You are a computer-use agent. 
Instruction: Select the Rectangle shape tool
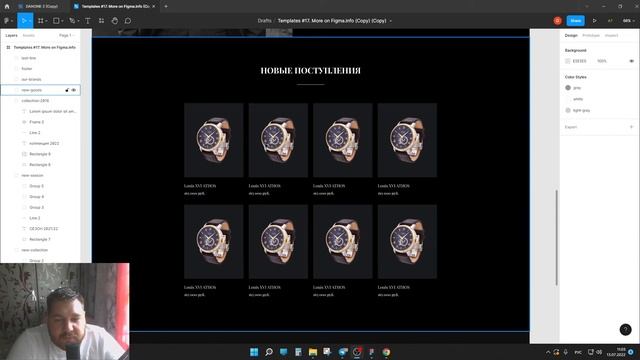coord(56,21)
